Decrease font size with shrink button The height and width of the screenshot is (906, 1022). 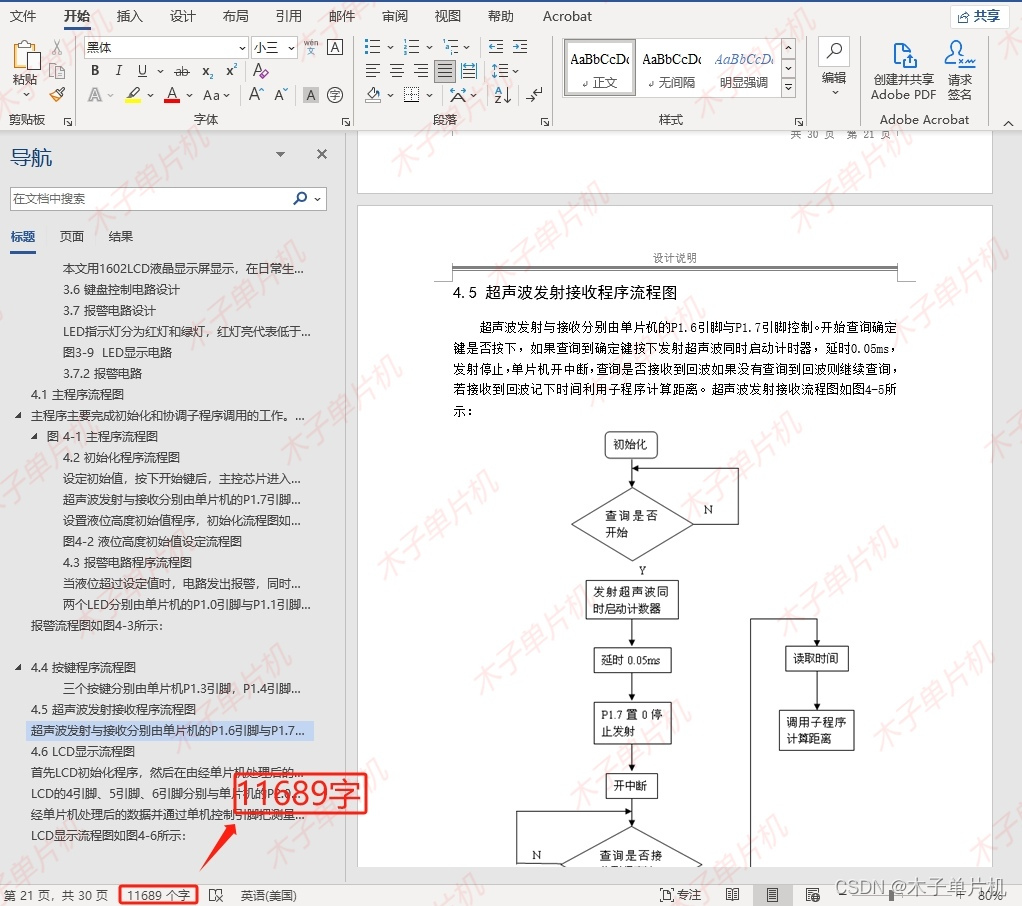[x=281, y=95]
